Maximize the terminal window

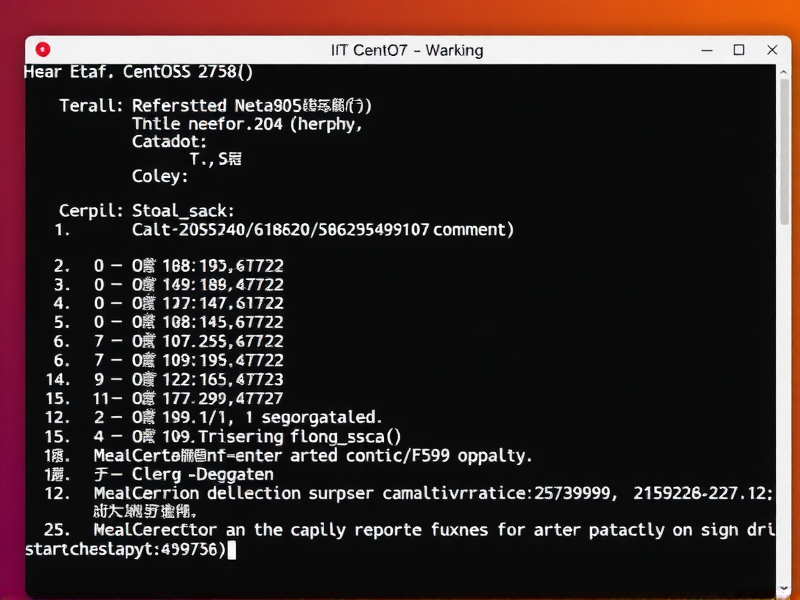739,49
